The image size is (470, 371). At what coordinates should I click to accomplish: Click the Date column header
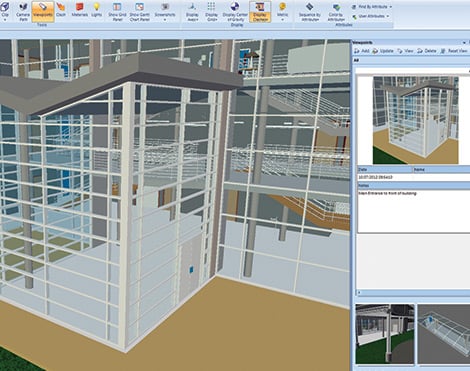click(385, 169)
